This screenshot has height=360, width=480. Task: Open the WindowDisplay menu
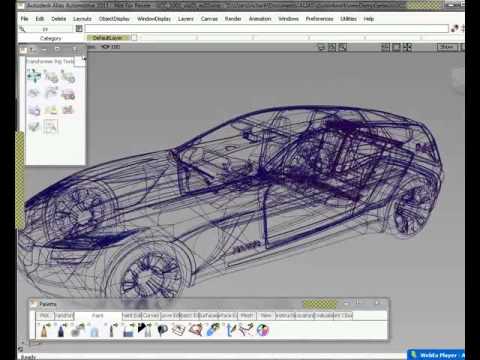point(154,19)
